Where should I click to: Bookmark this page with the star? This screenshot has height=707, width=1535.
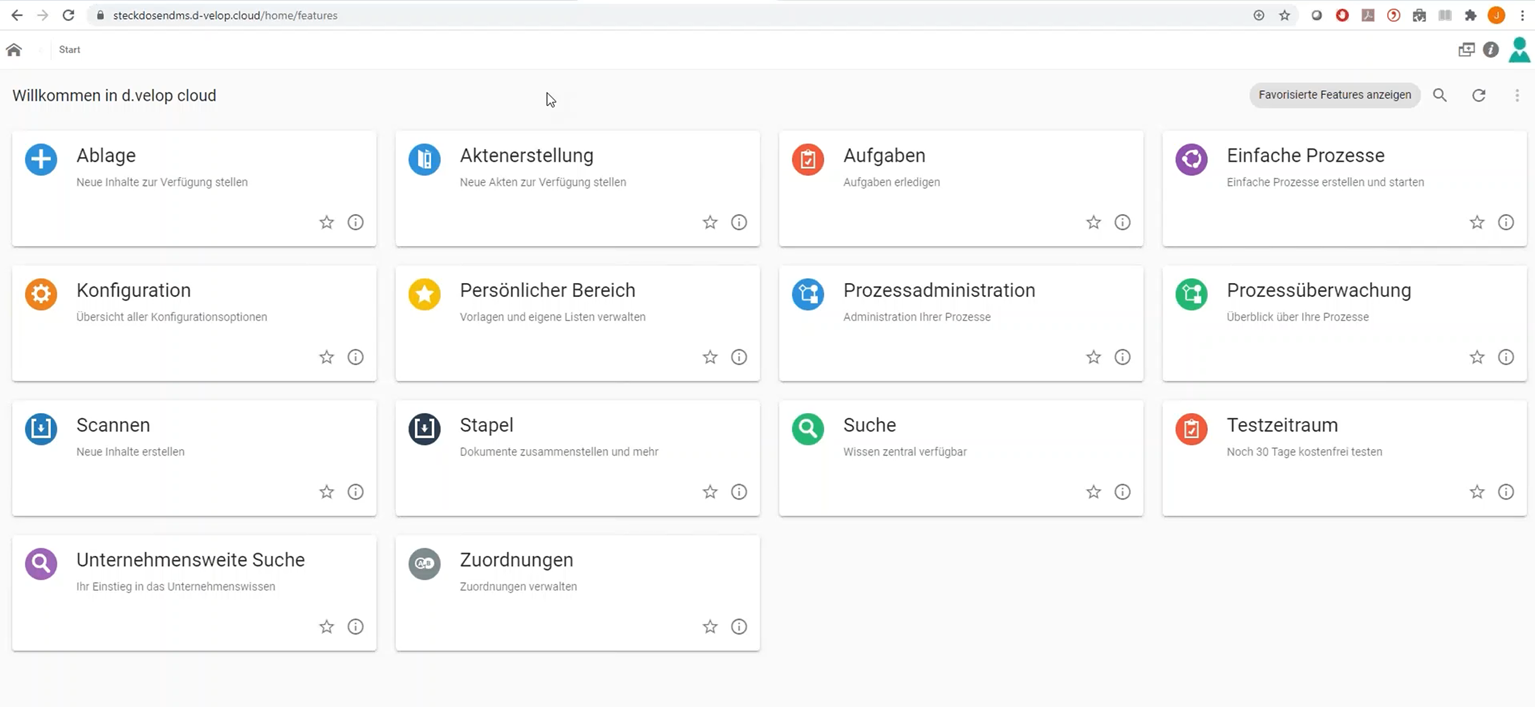point(1285,15)
